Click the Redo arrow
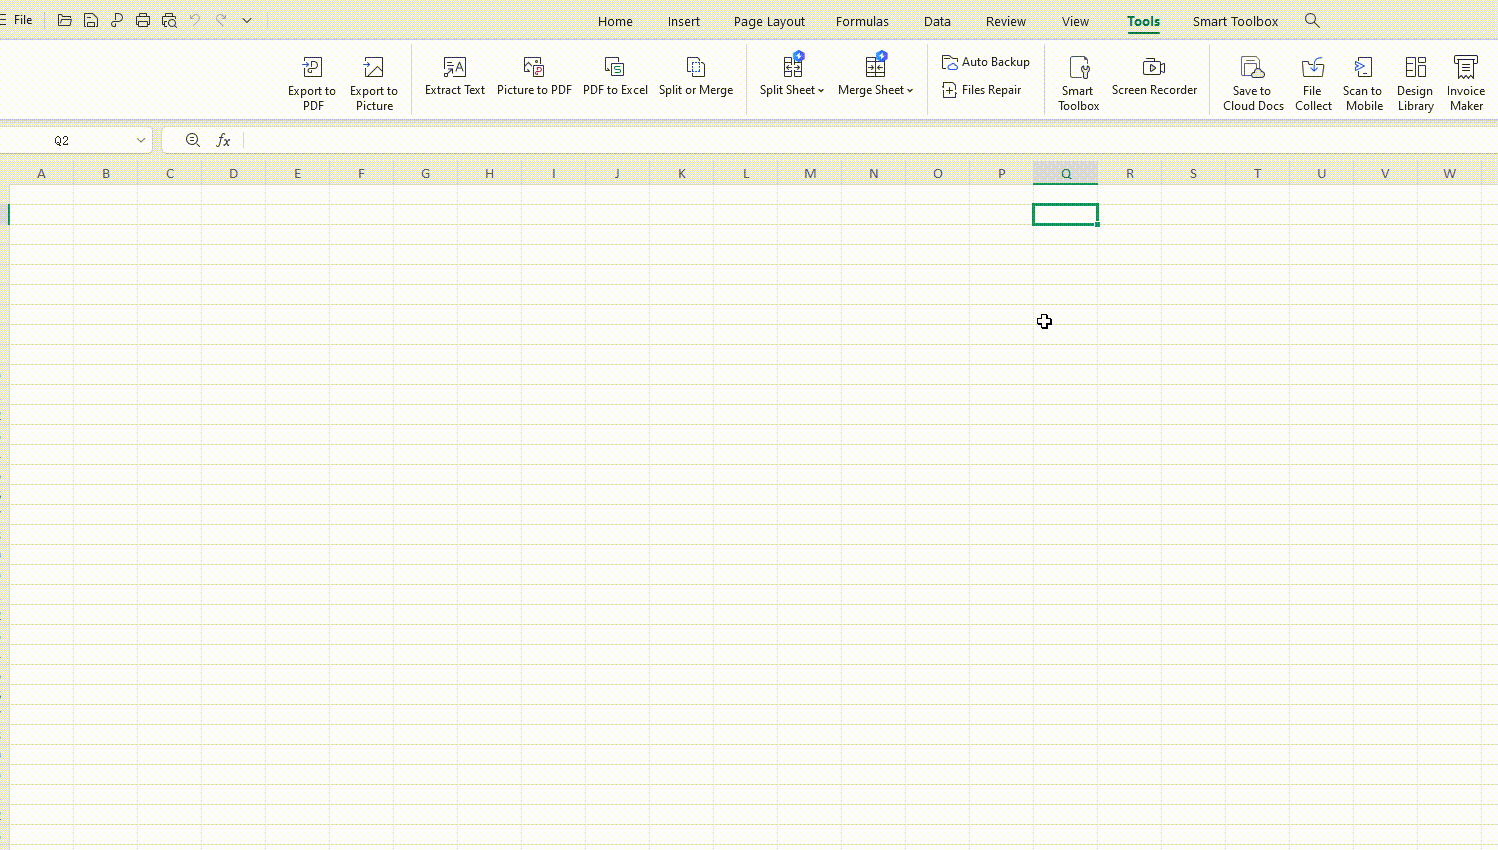The height and width of the screenshot is (850, 1498). click(x=221, y=20)
